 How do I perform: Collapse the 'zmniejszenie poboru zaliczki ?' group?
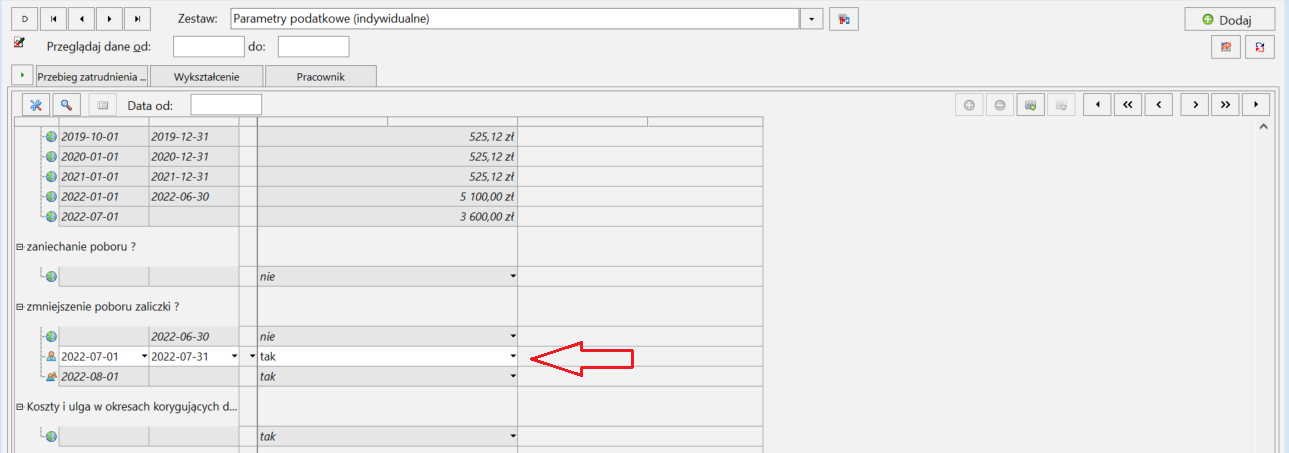[x=20, y=307]
